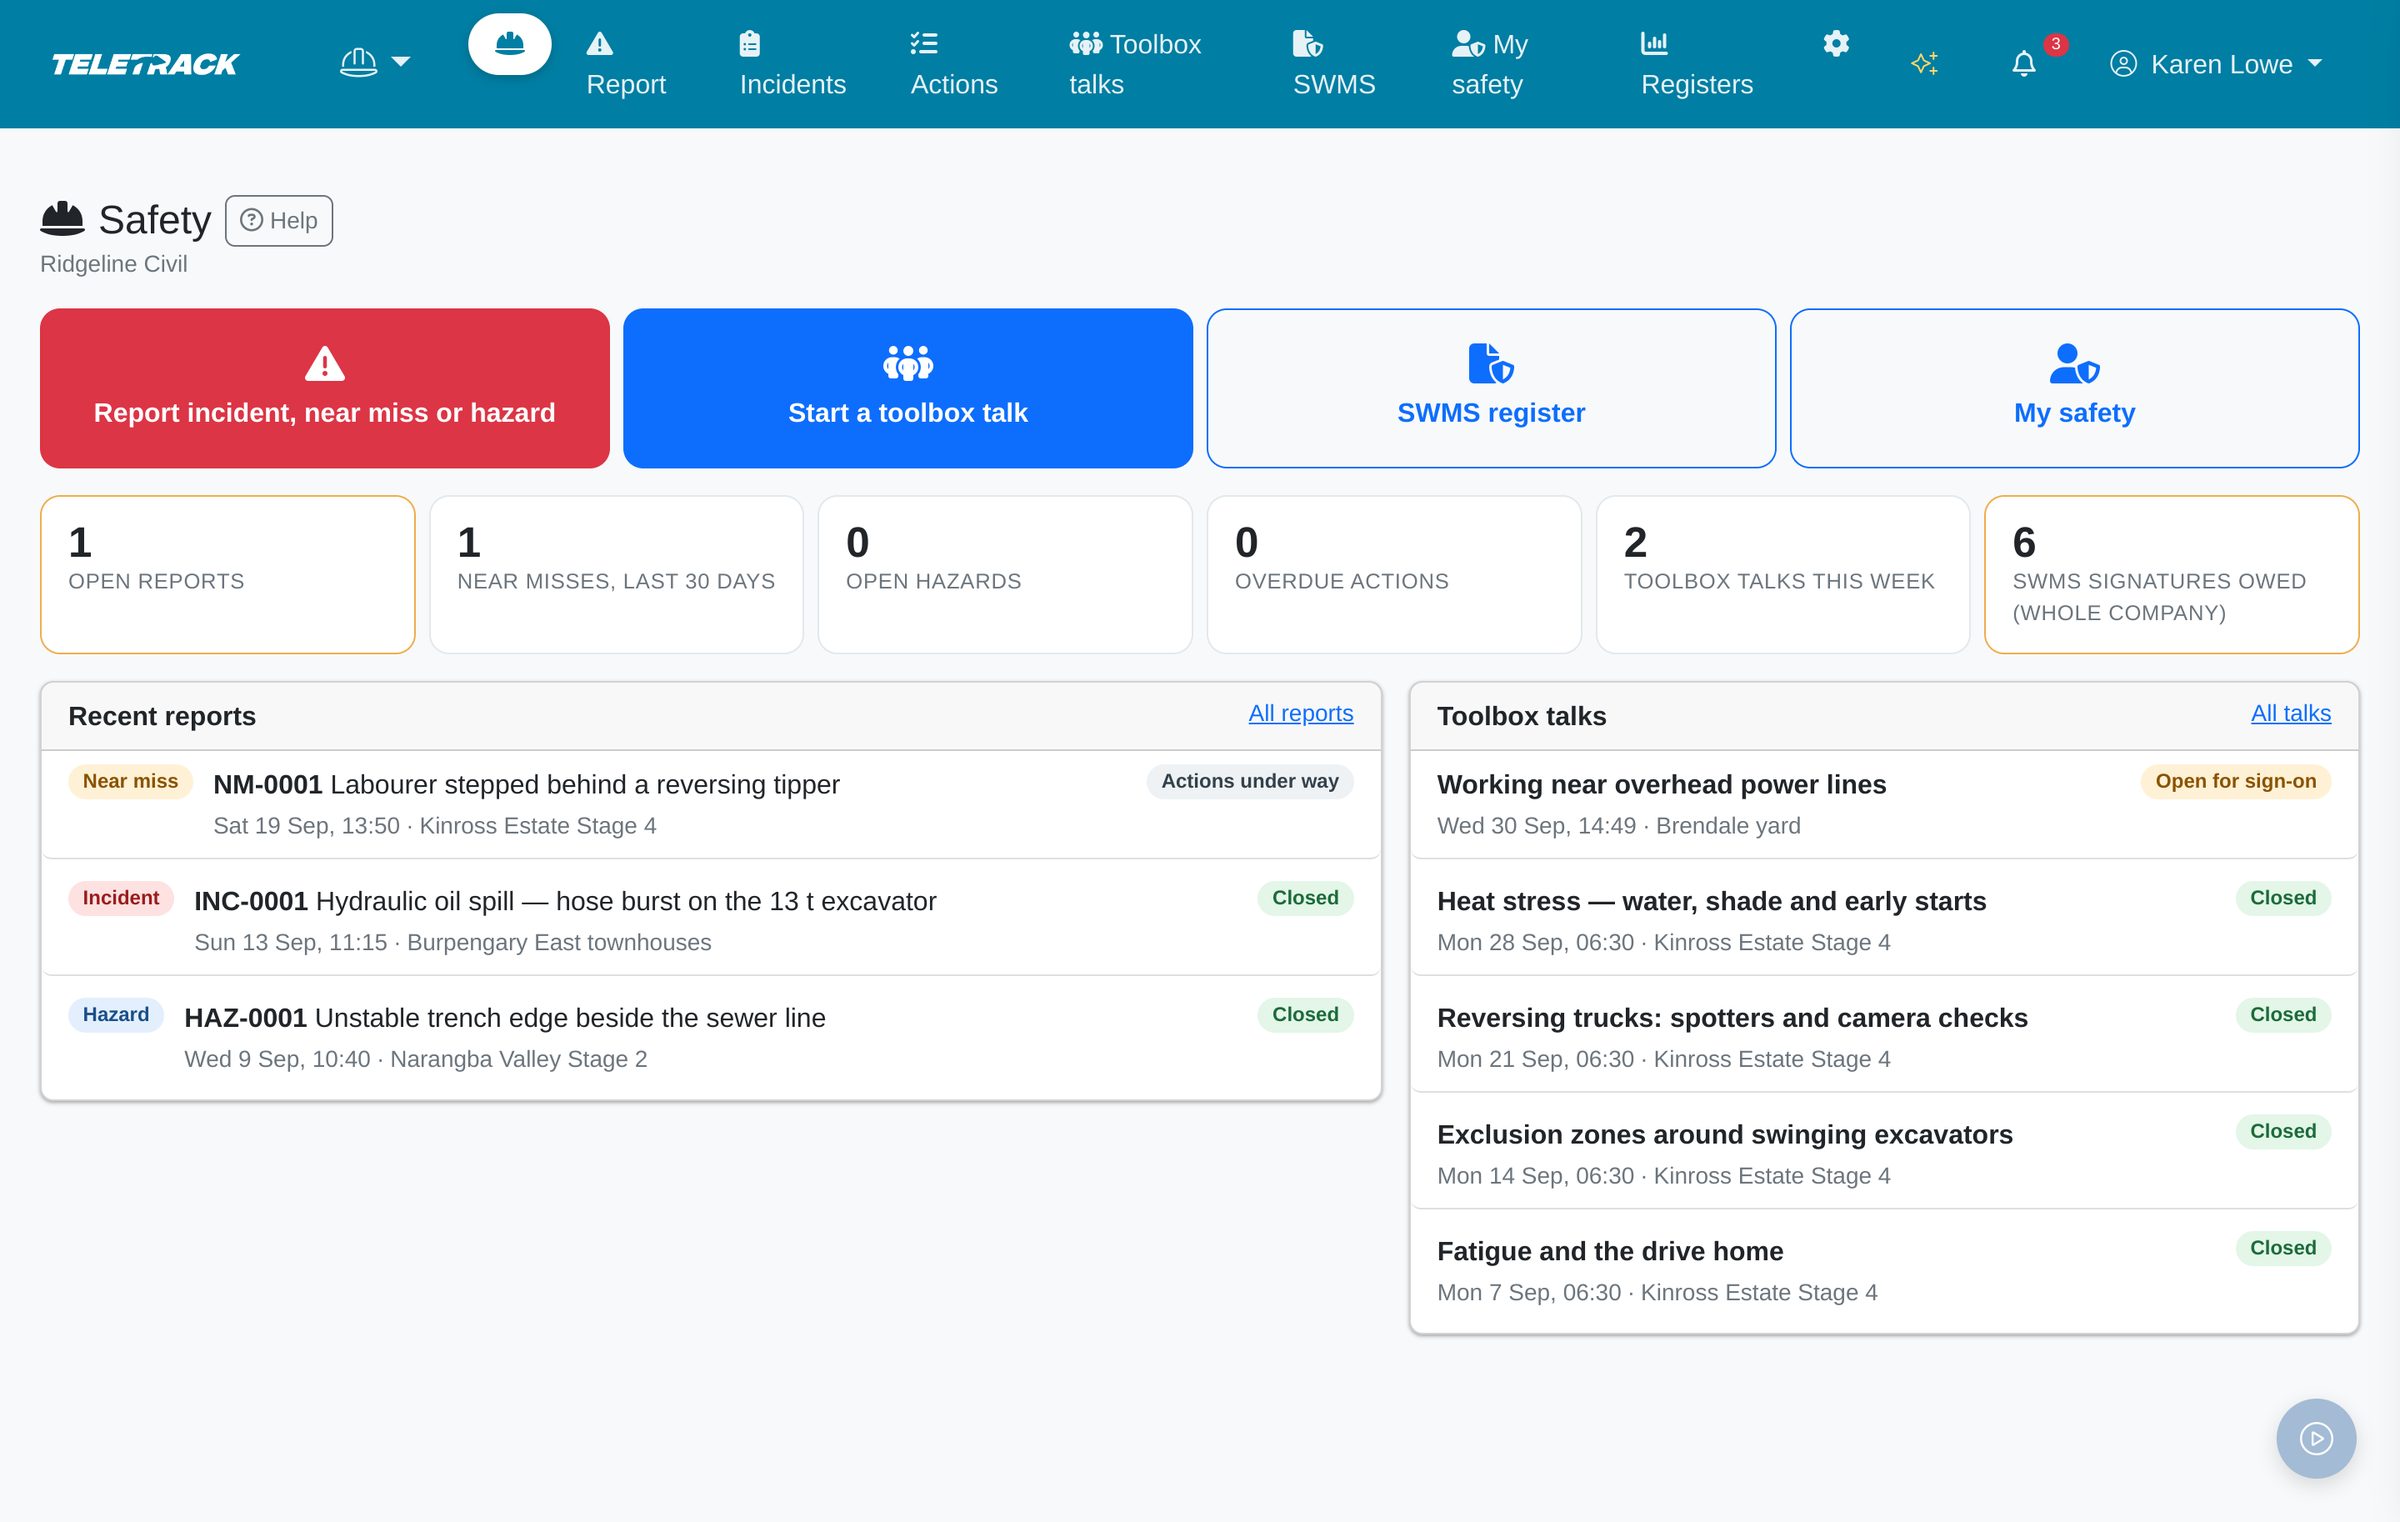Click the Actions under way status badge
Image resolution: width=2400 pixels, height=1522 pixels.
1250,781
